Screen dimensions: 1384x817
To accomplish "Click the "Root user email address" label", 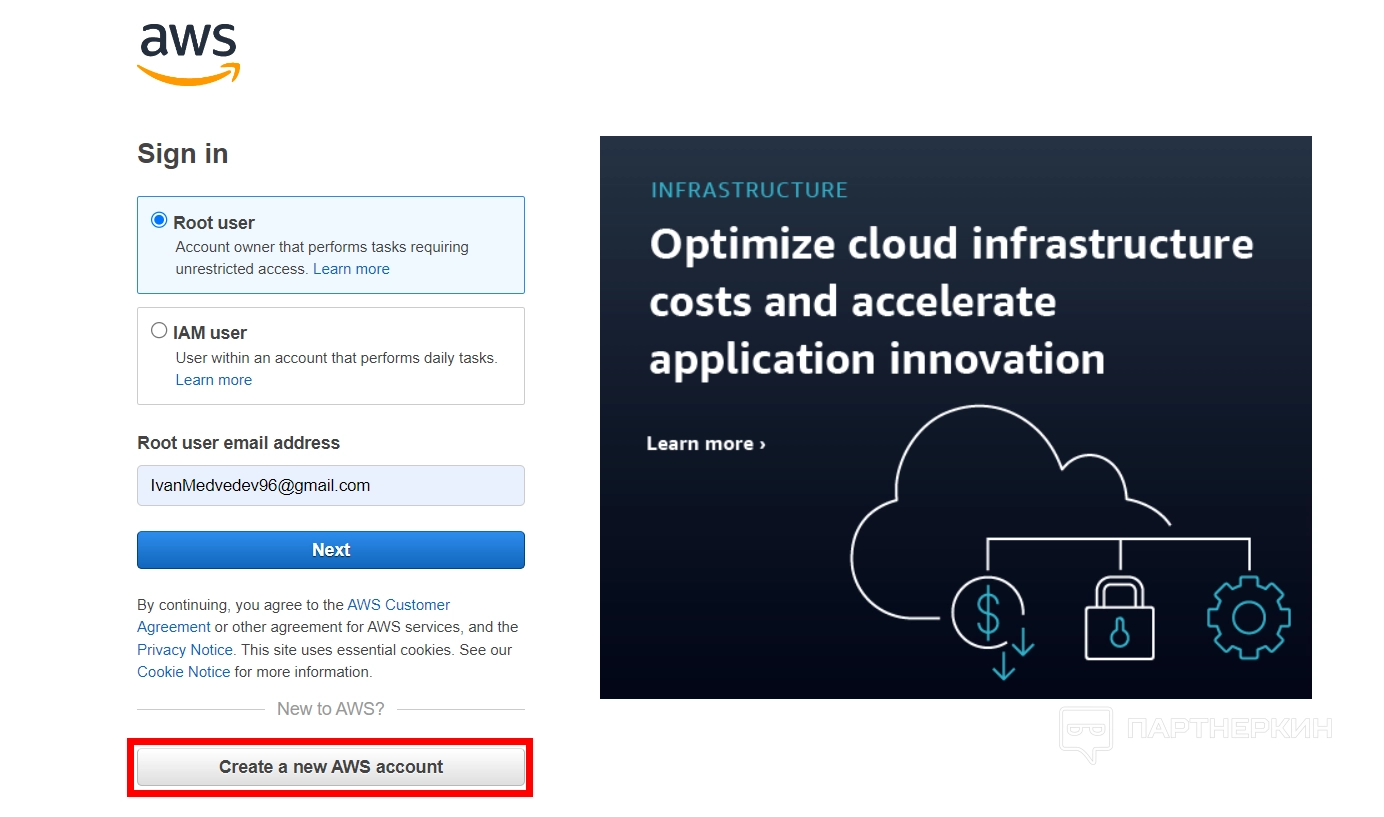I will [x=239, y=443].
